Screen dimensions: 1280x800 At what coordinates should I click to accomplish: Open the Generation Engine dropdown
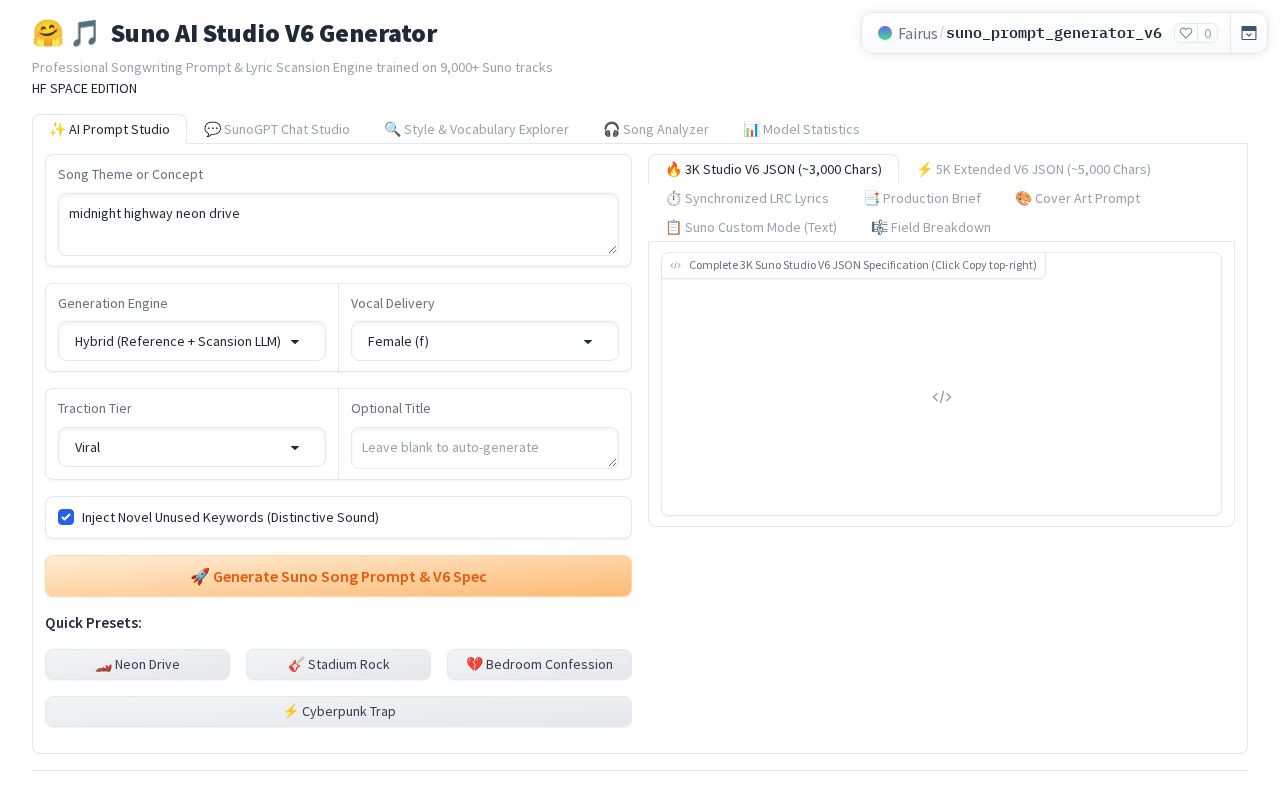pos(192,341)
